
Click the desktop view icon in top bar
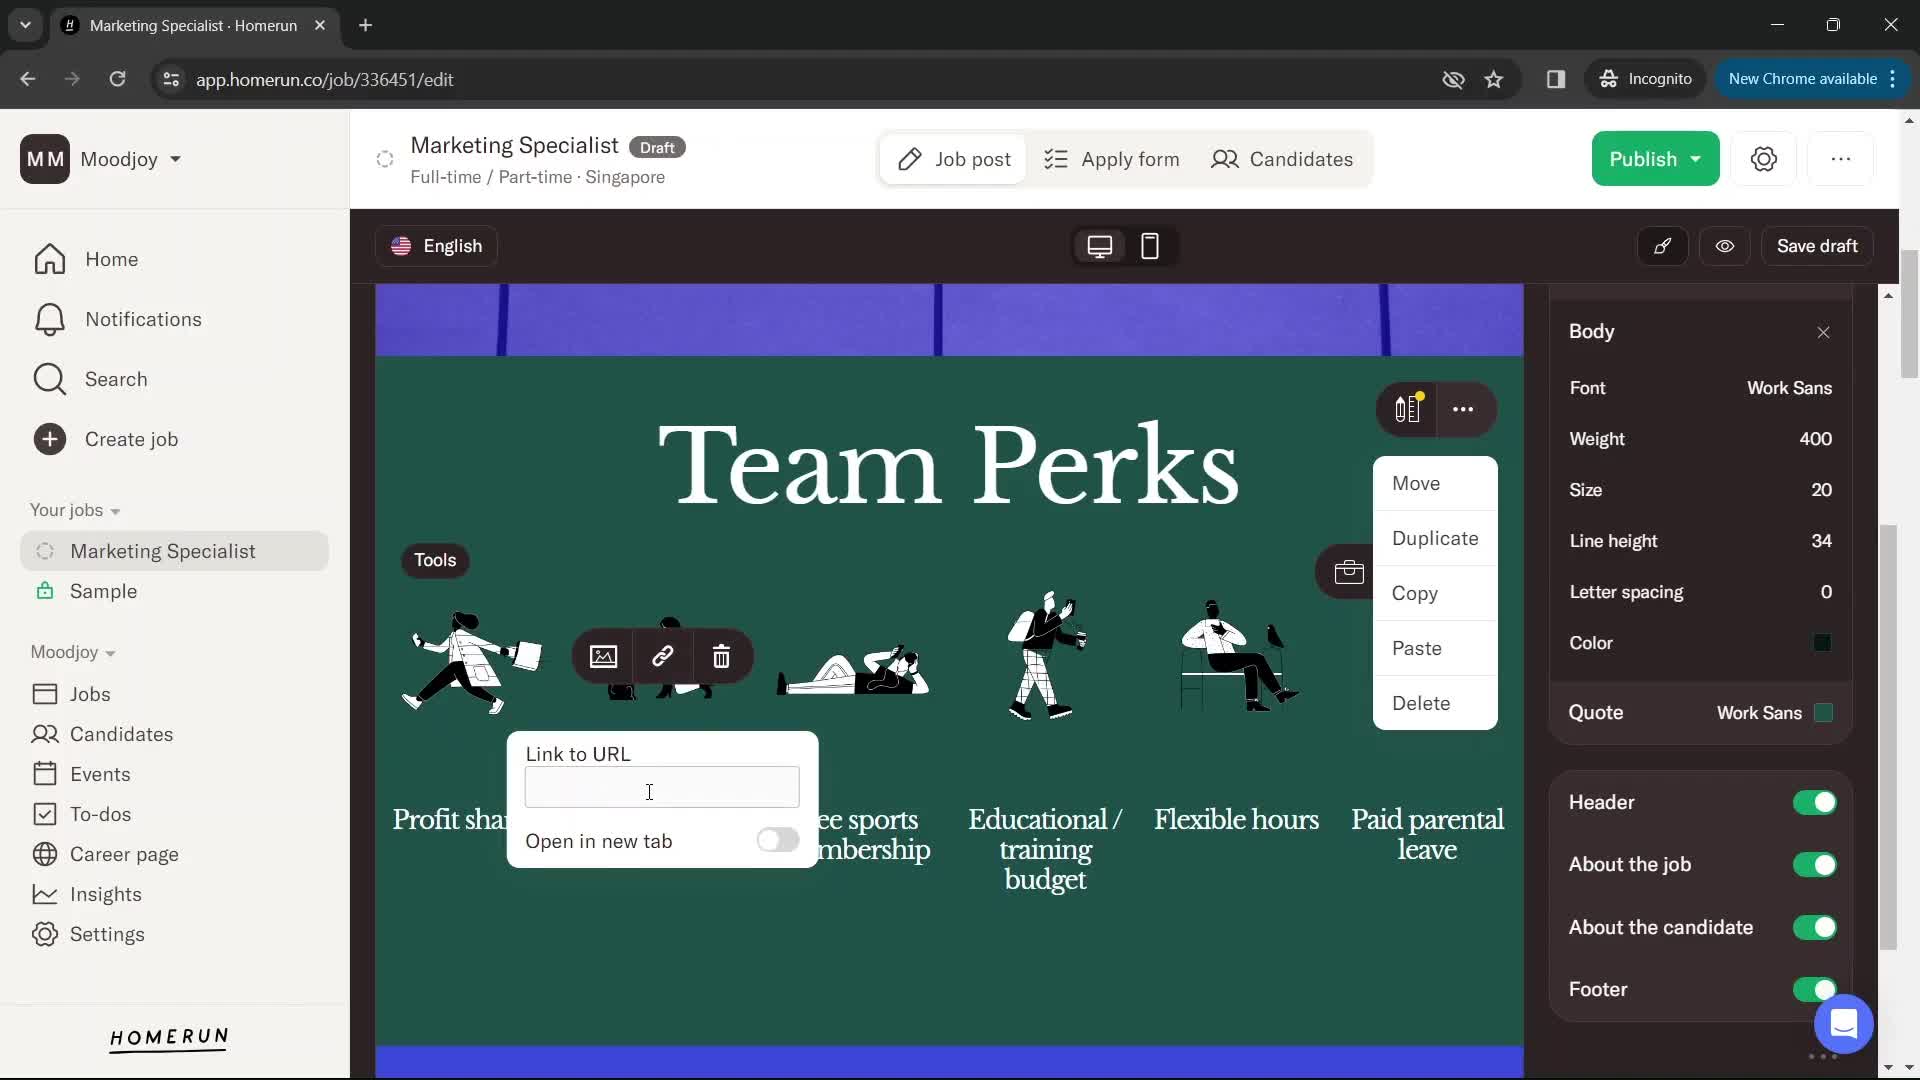pyautogui.click(x=1098, y=245)
